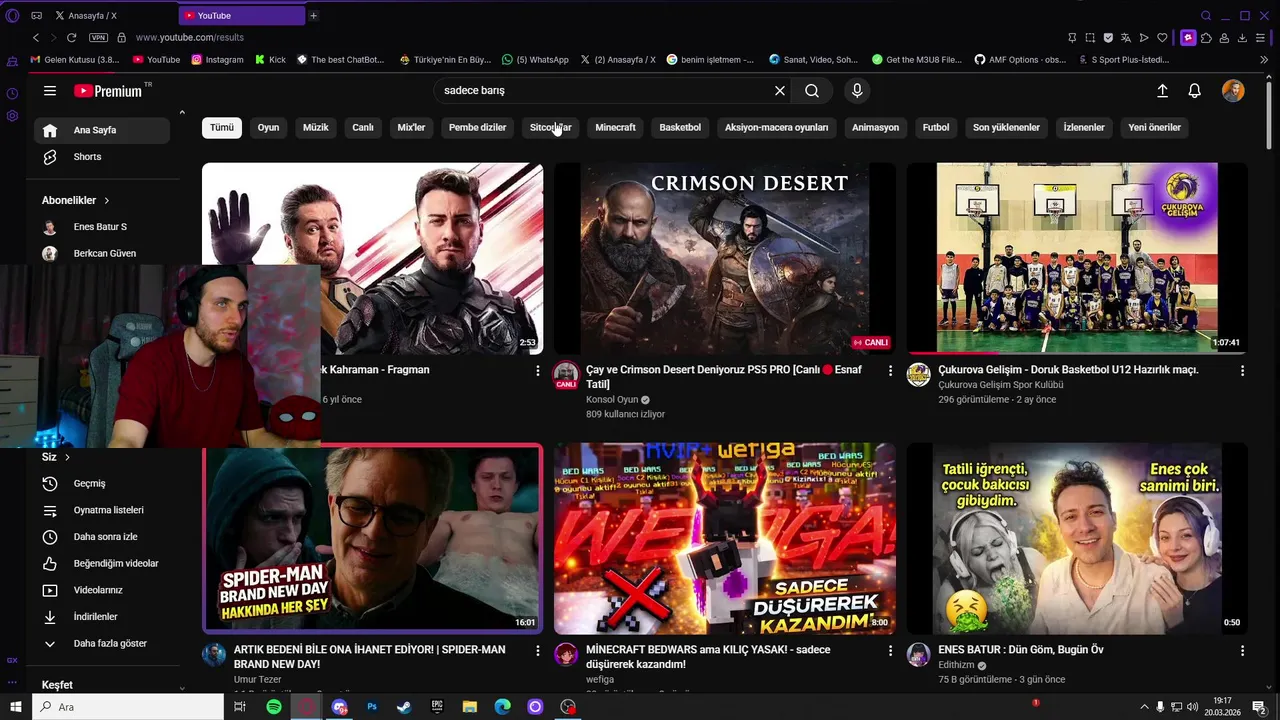
Task: Open more options for Çukurova Gelişim video
Action: pos(1242,370)
